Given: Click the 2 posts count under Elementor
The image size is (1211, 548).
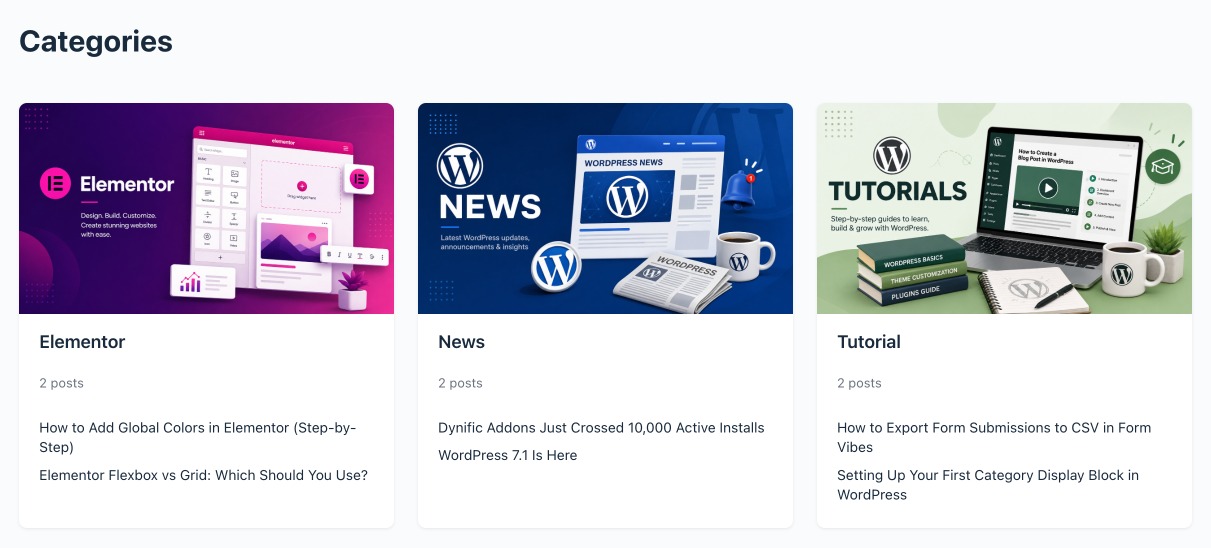Looking at the screenshot, I should [x=61, y=383].
